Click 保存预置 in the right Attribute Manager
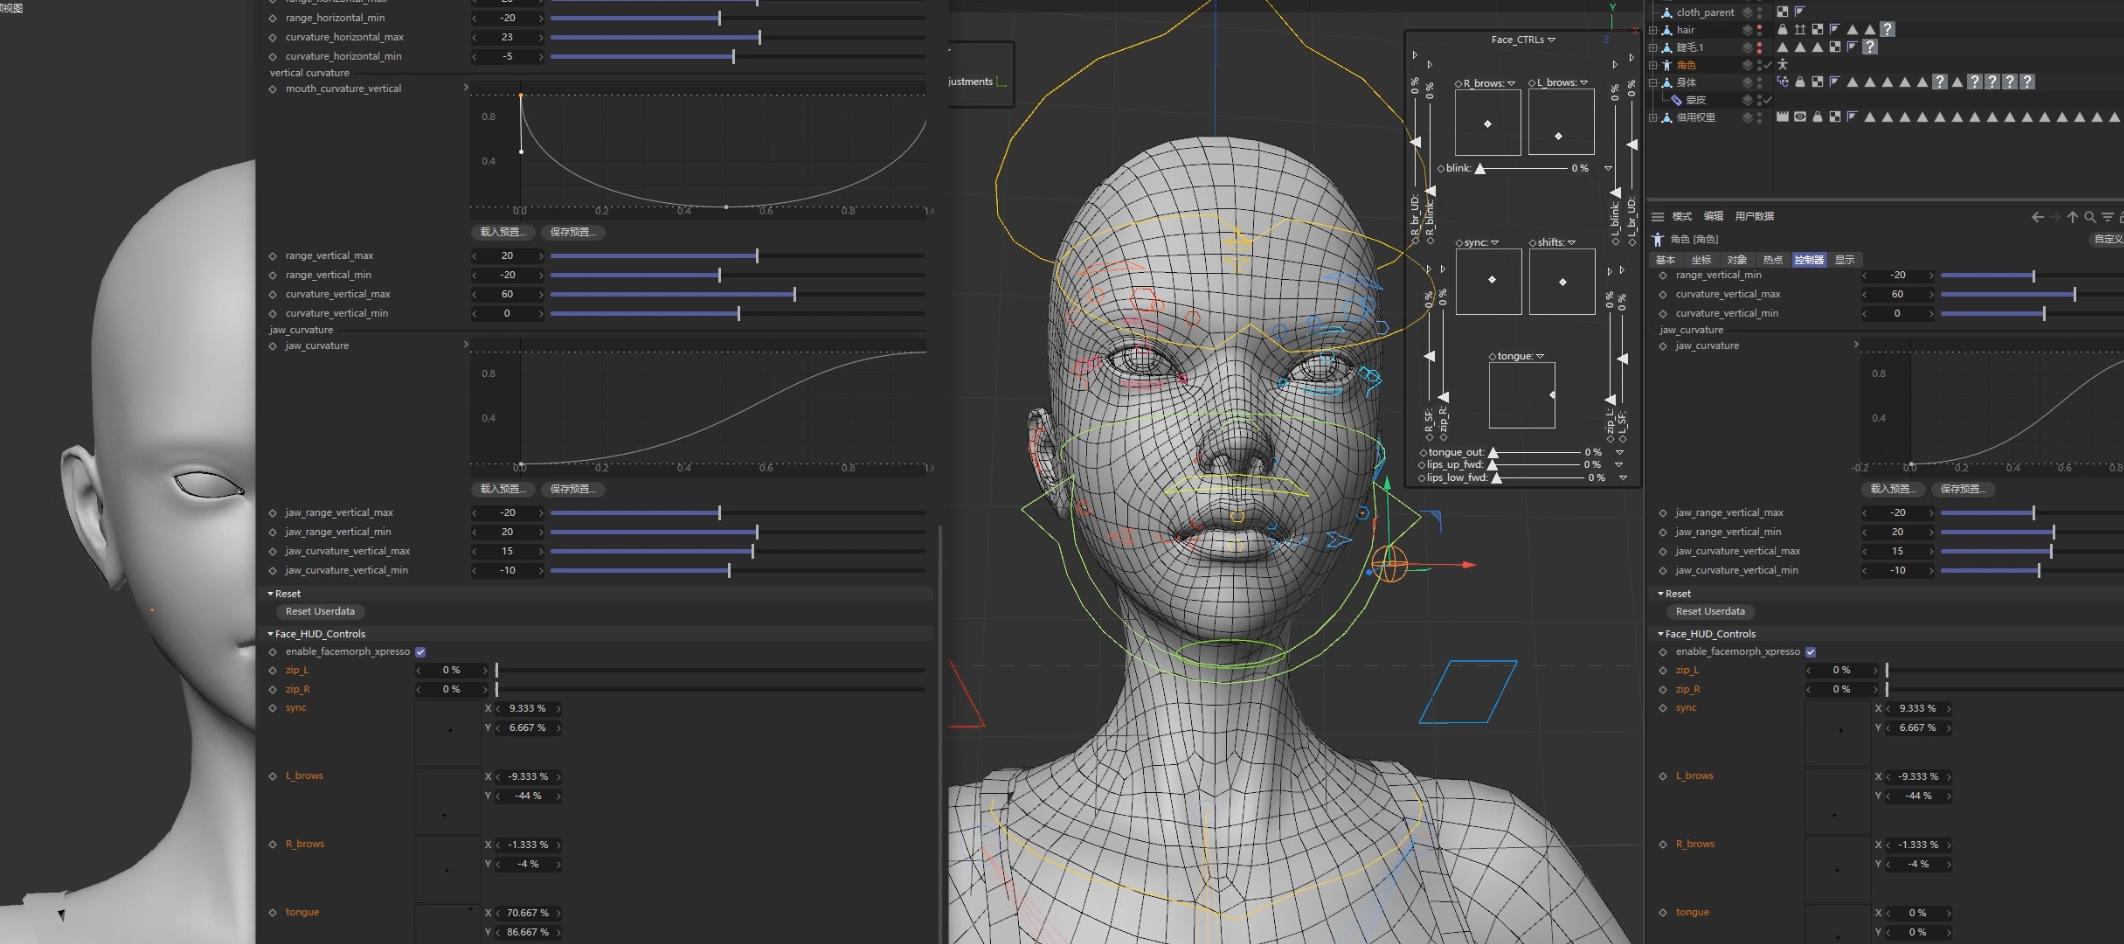2124x944 pixels. coord(1963,489)
